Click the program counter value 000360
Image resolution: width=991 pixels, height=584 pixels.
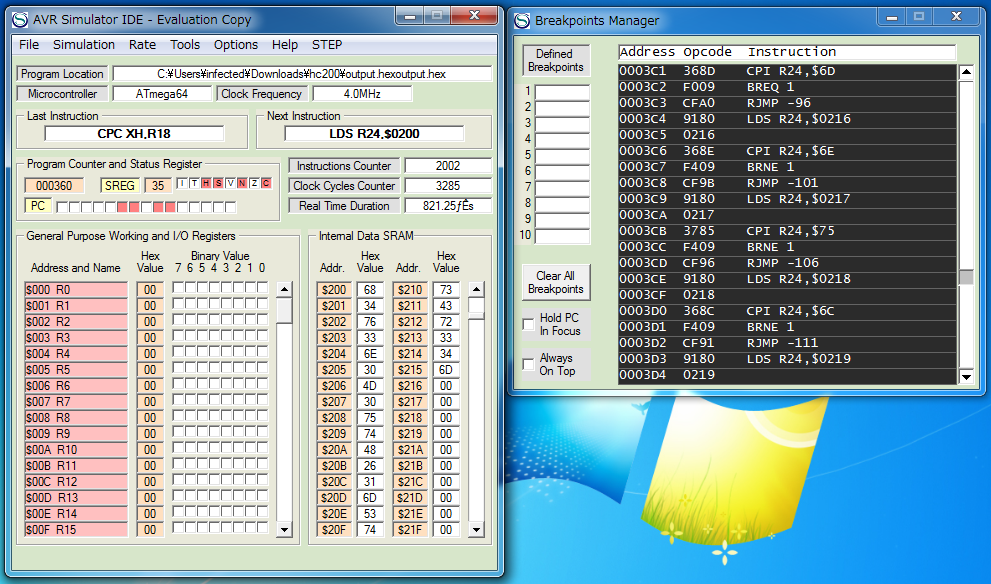(54, 186)
